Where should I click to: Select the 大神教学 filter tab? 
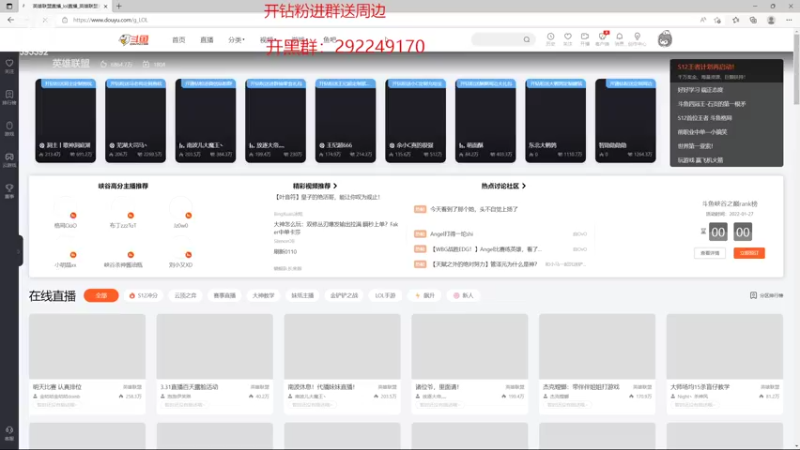click(x=263, y=295)
